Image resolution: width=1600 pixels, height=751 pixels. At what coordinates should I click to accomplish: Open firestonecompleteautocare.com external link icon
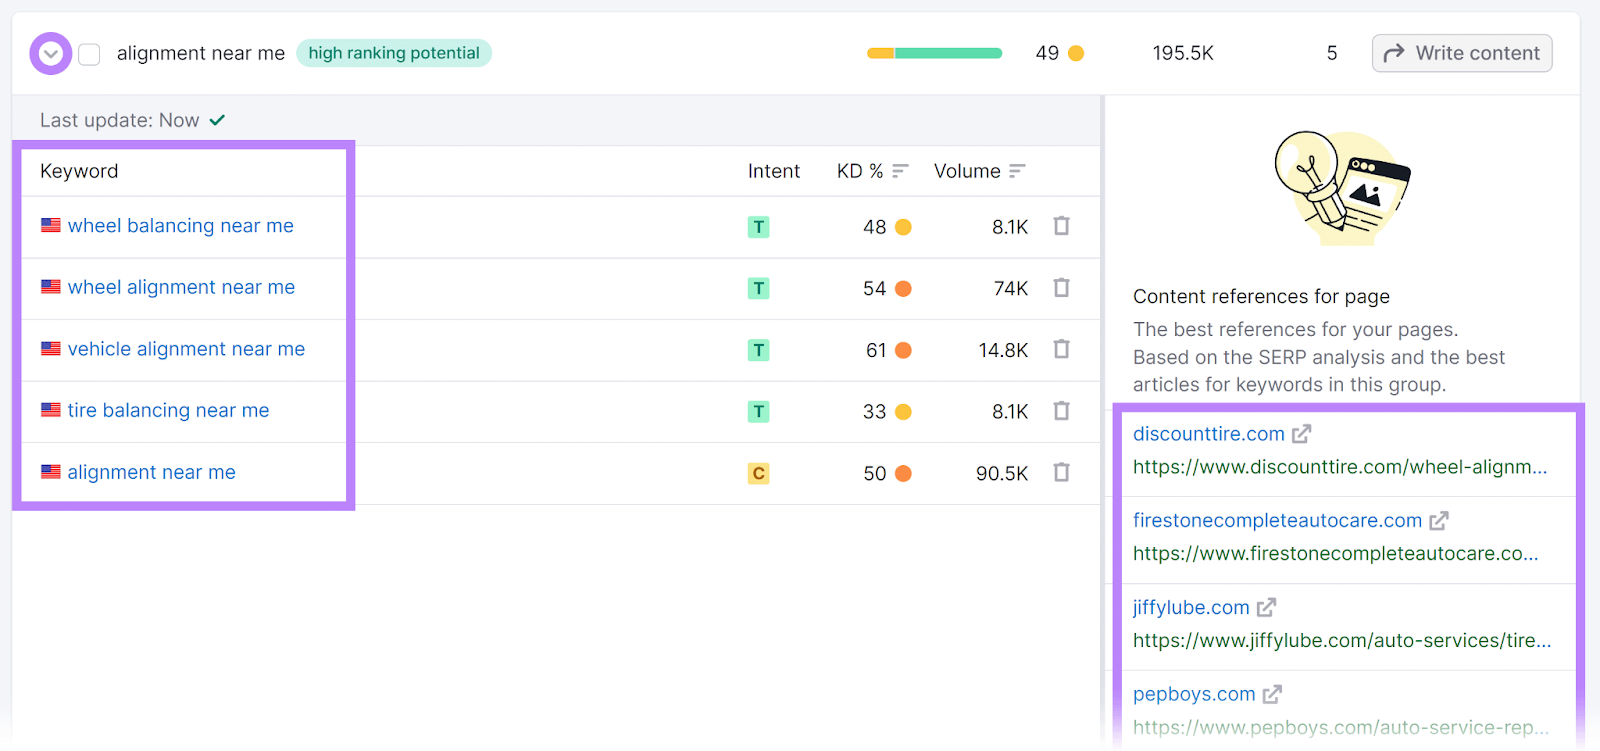click(1438, 521)
